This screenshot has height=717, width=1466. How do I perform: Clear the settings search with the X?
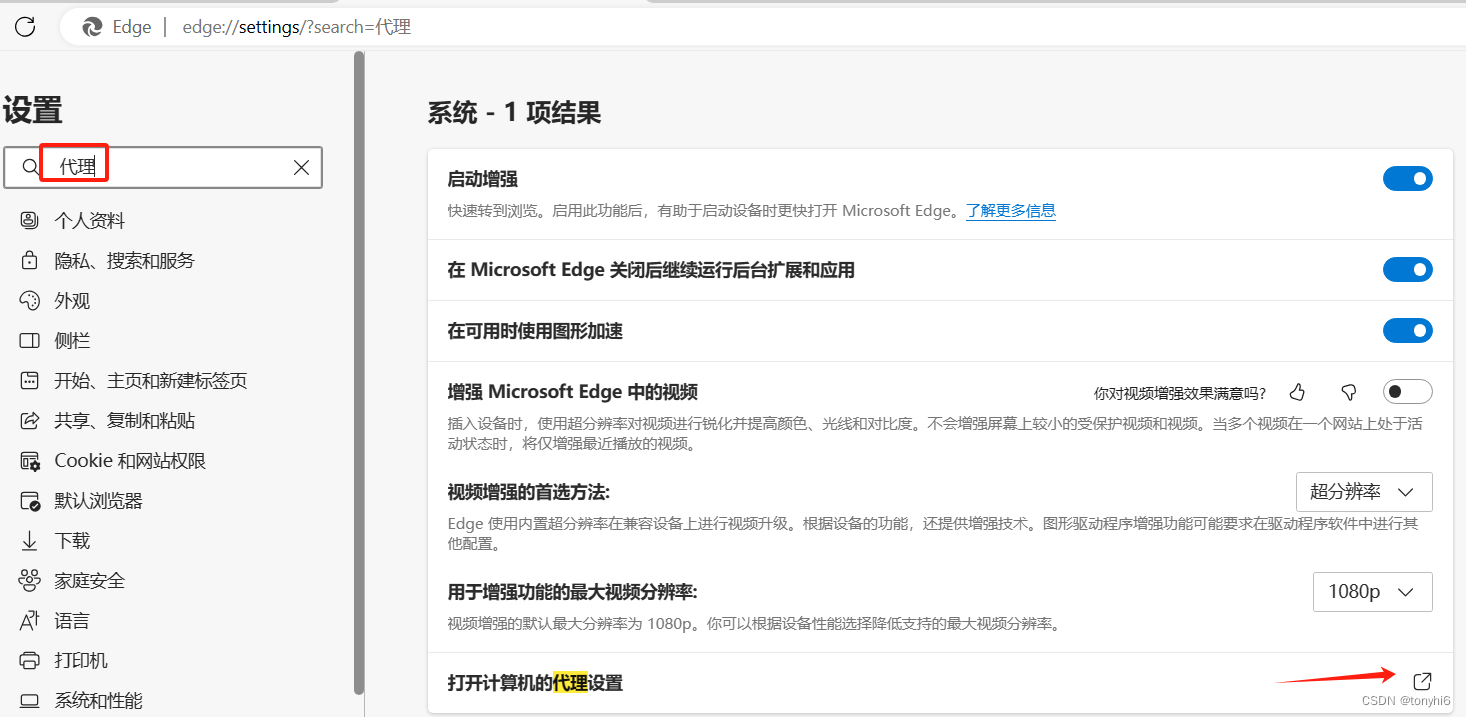tap(301, 167)
